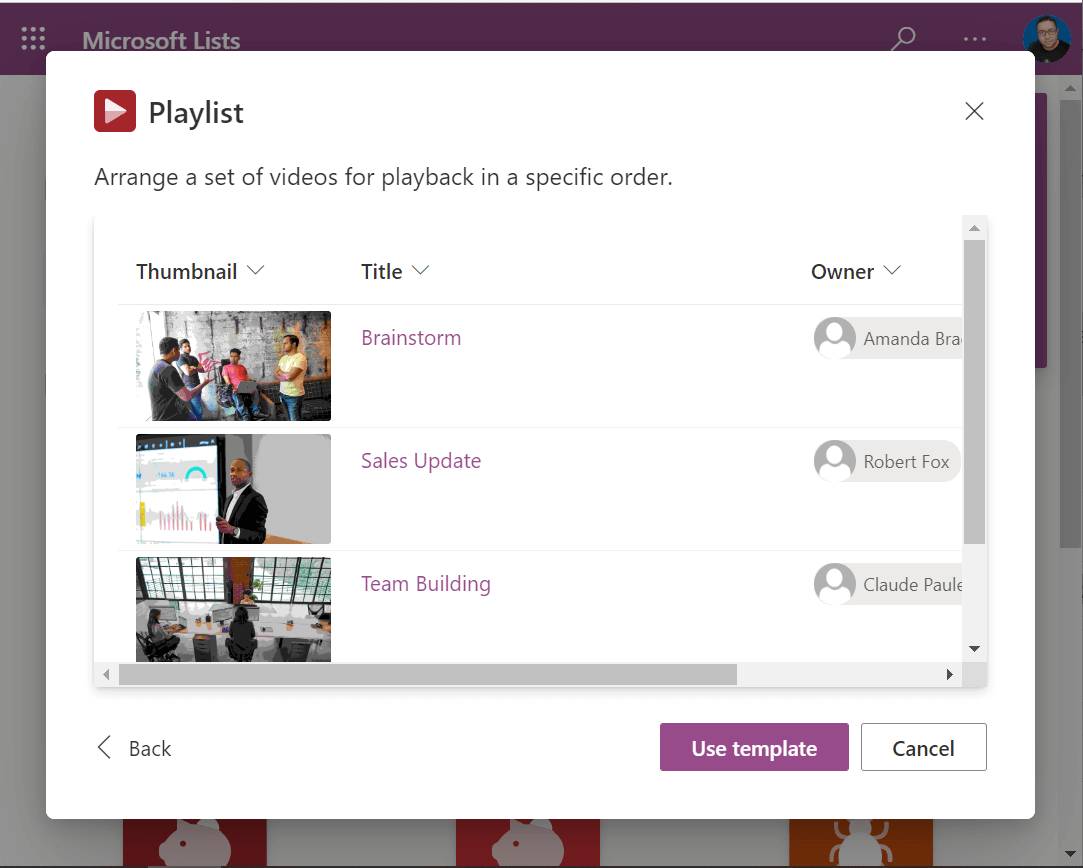Click the red Playlist template icon
Screen dimensions: 1083x868
114,111
